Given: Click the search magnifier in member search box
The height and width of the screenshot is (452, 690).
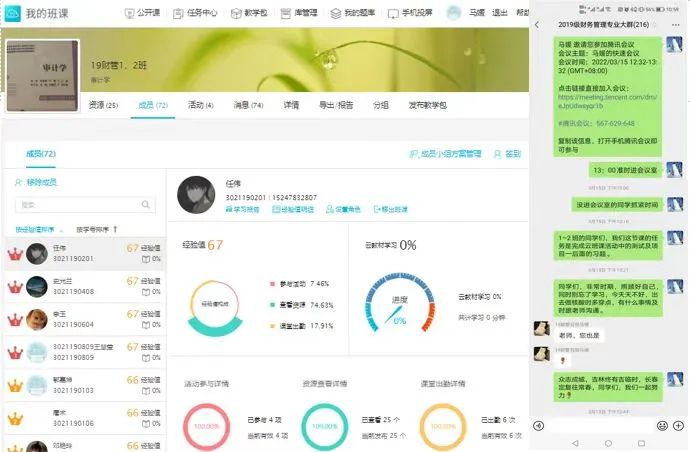Looking at the screenshot, I should [x=146, y=205].
